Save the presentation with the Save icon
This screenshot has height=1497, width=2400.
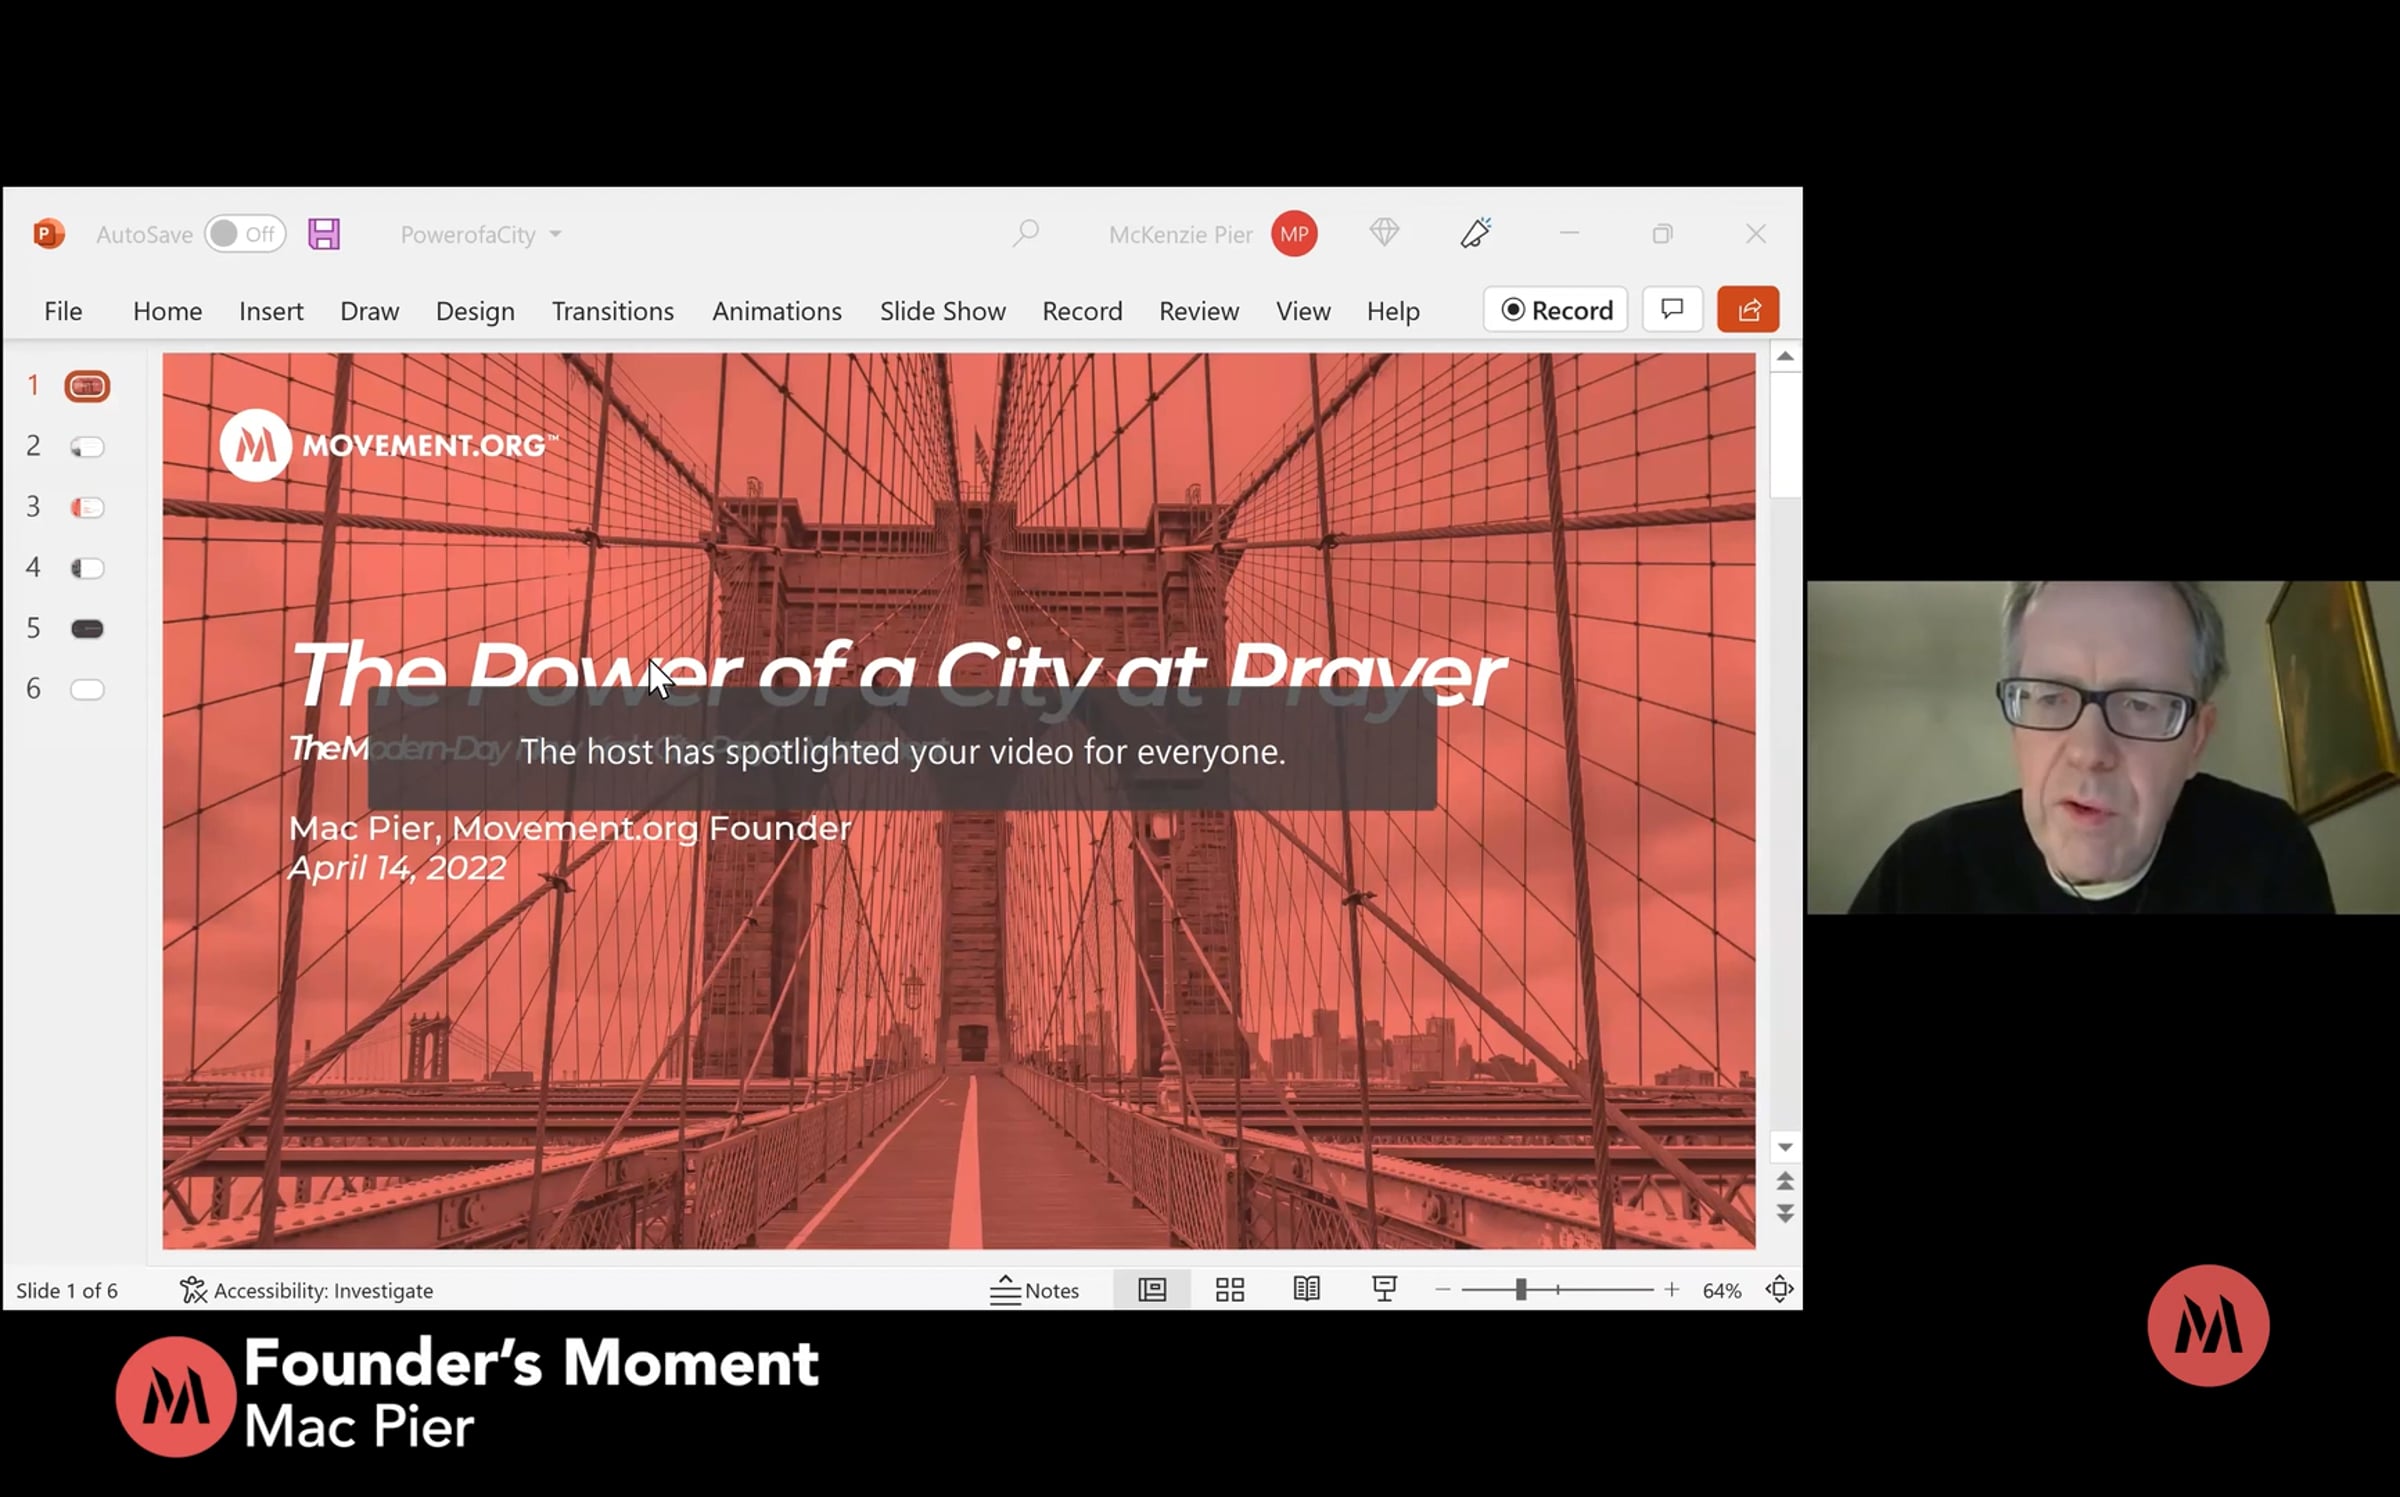pos(324,234)
